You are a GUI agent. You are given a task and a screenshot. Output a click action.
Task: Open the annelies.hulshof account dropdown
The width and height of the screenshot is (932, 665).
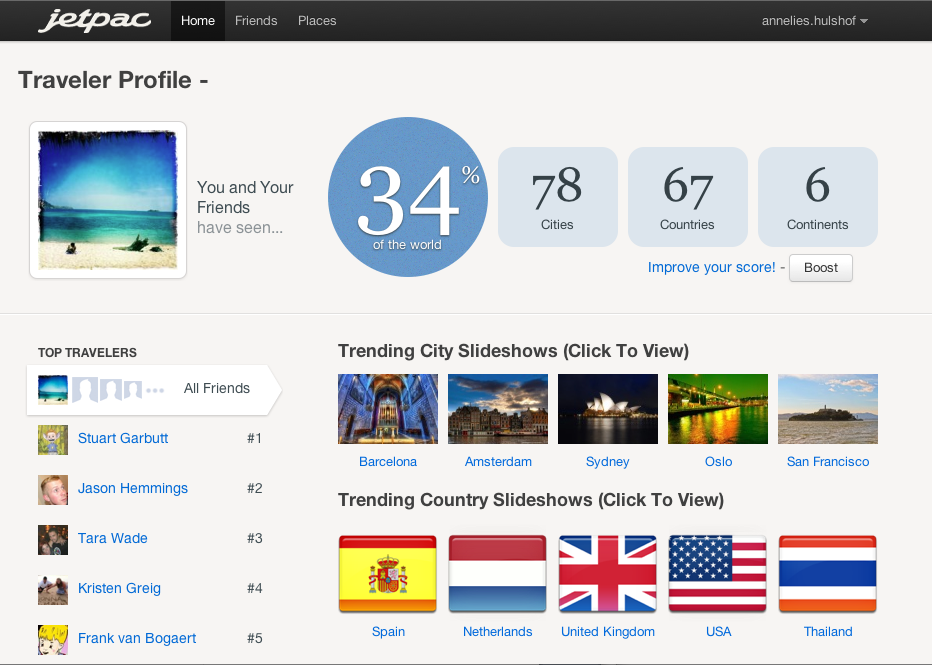[814, 21]
